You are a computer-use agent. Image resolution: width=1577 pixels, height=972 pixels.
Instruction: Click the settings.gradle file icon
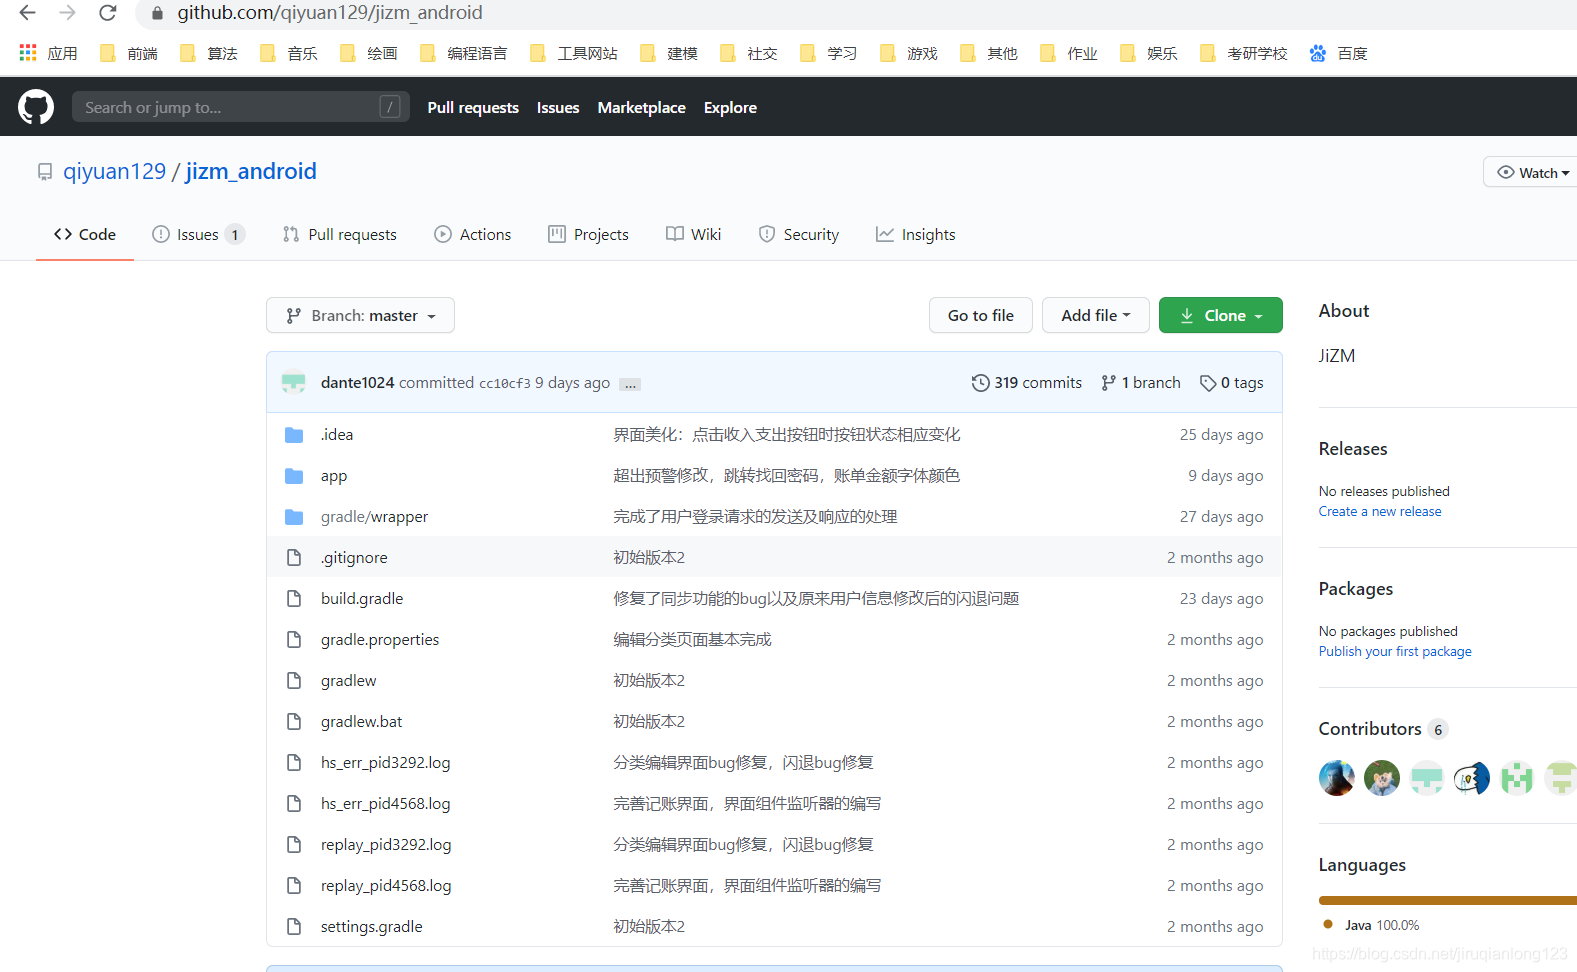(x=294, y=926)
